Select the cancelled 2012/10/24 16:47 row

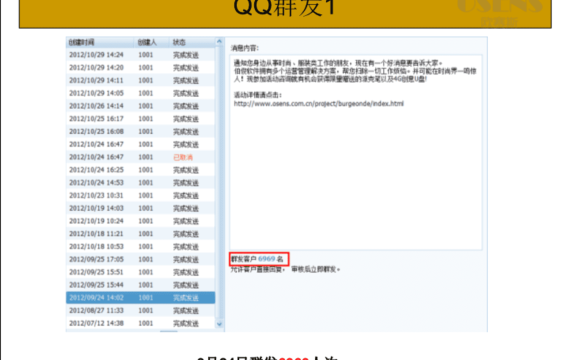coord(141,157)
